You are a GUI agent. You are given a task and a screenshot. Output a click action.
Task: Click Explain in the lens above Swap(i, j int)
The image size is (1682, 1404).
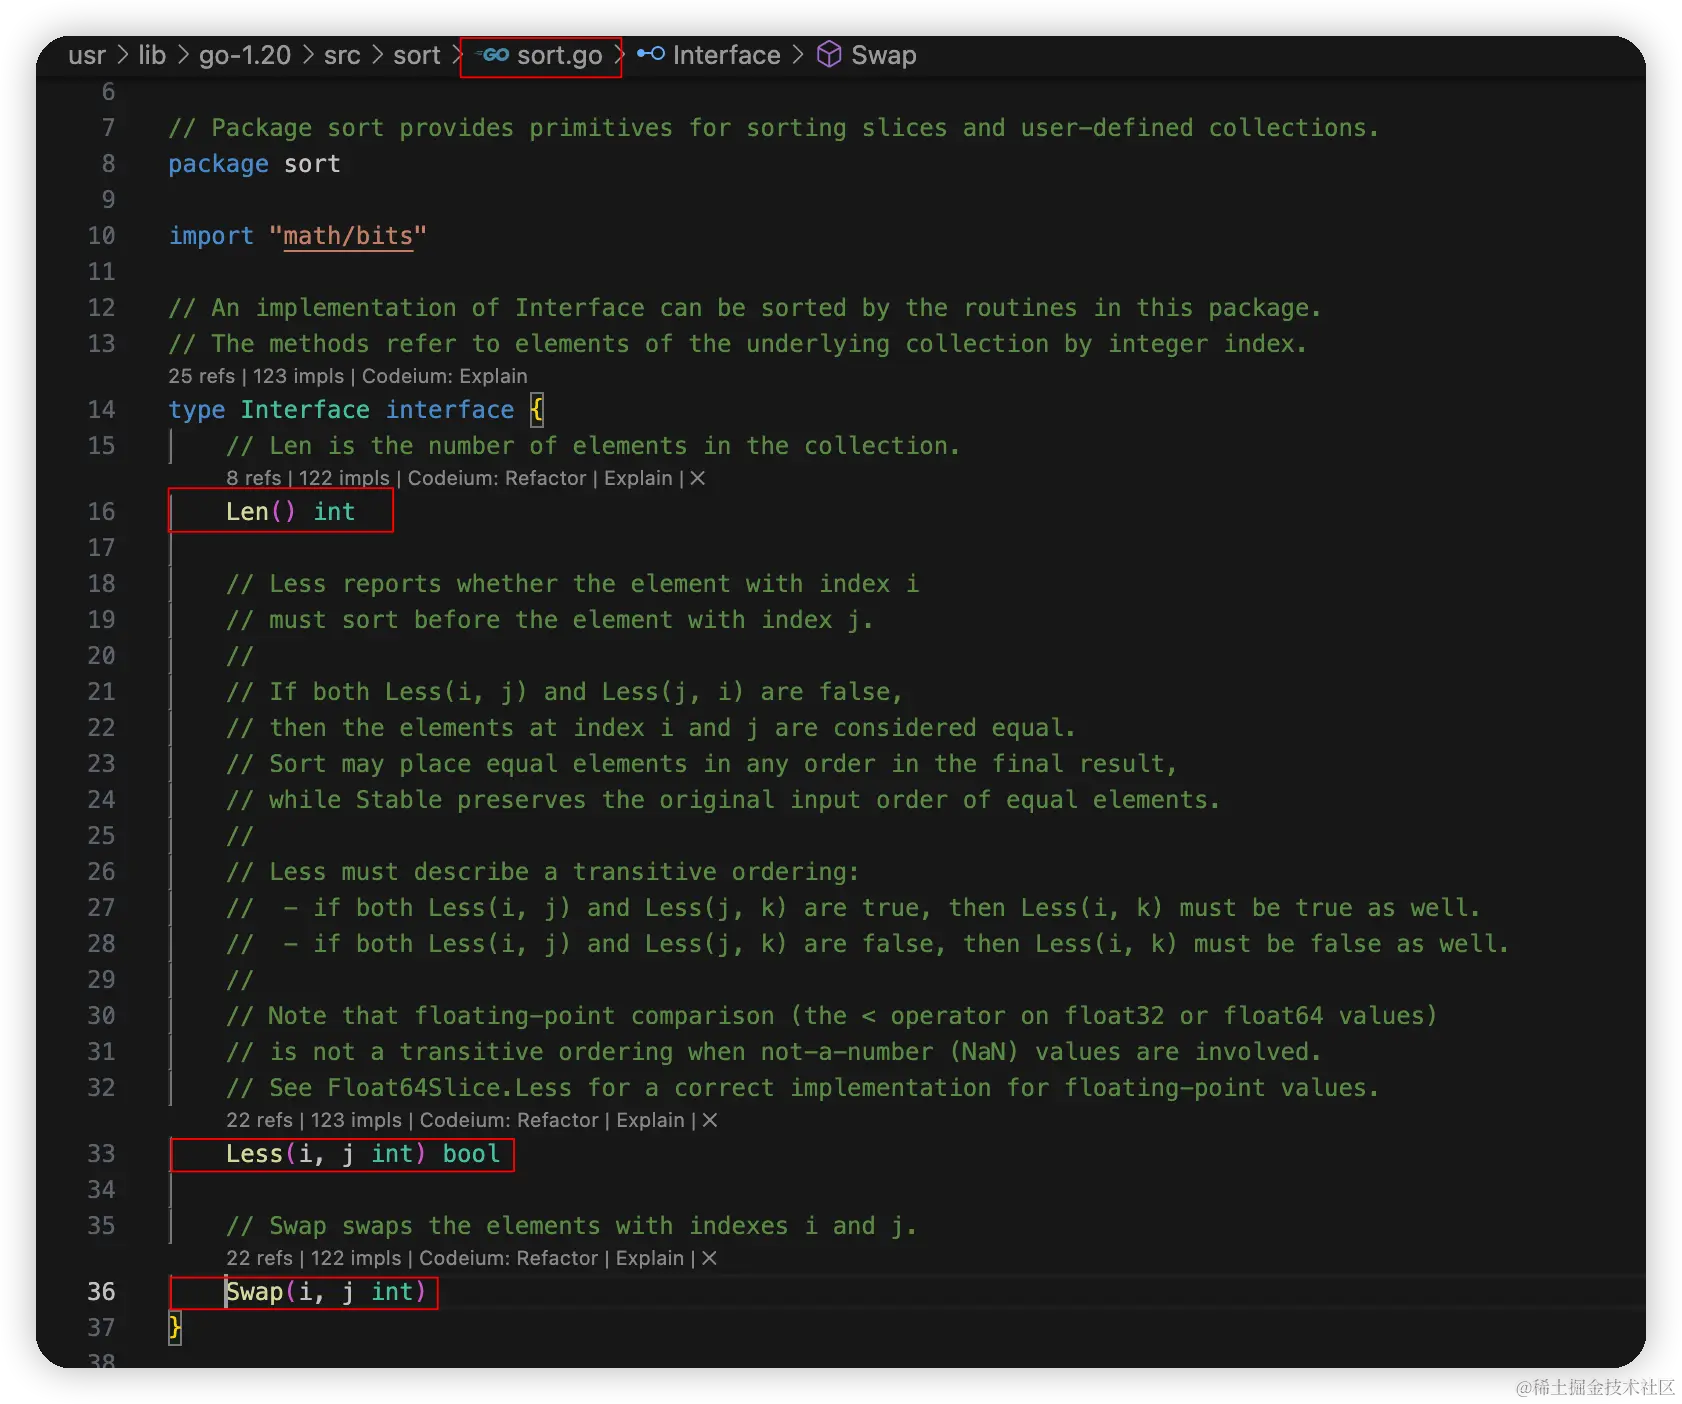[650, 1258]
